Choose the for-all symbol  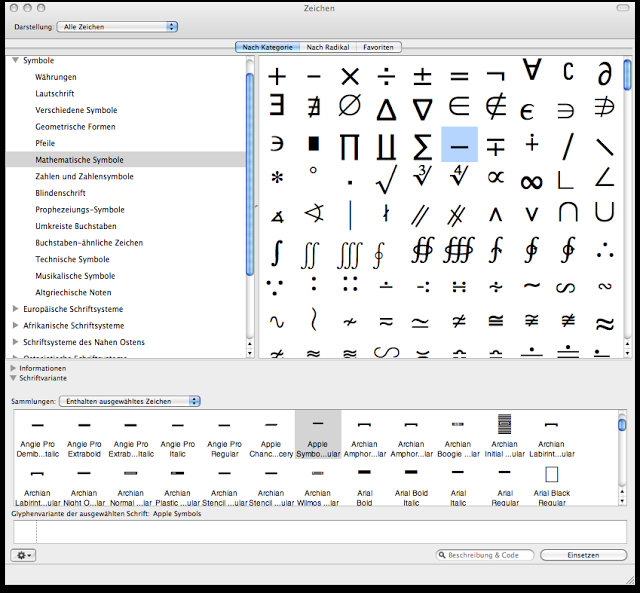click(x=531, y=72)
